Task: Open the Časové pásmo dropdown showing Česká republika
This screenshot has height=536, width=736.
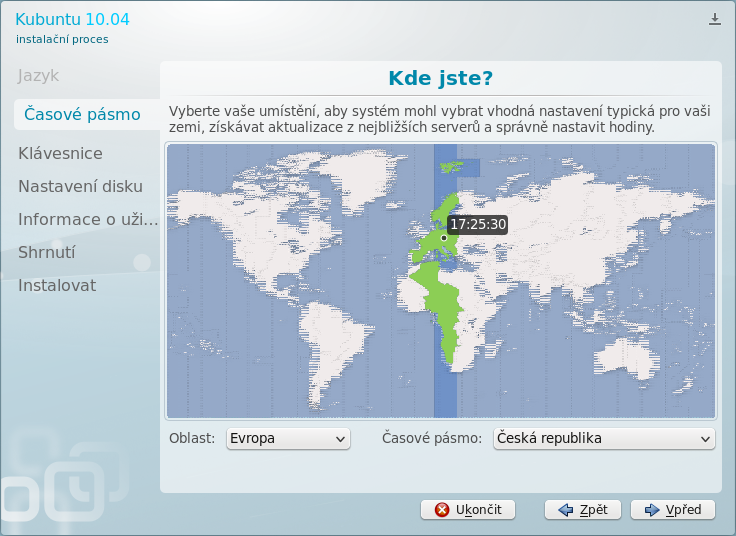Action: point(604,438)
